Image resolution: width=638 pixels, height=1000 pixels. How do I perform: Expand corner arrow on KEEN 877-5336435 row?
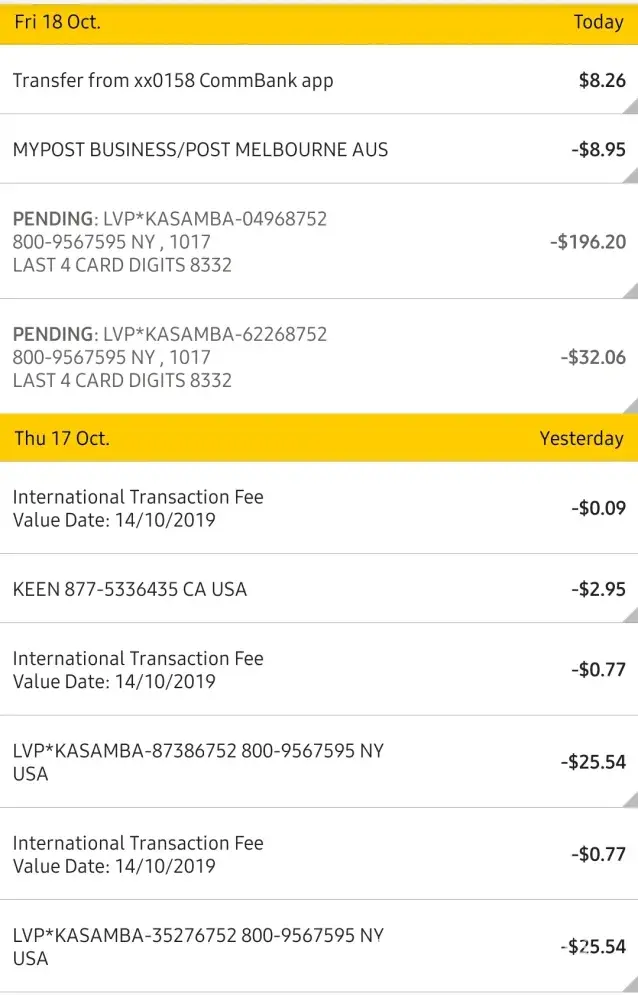point(630,615)
